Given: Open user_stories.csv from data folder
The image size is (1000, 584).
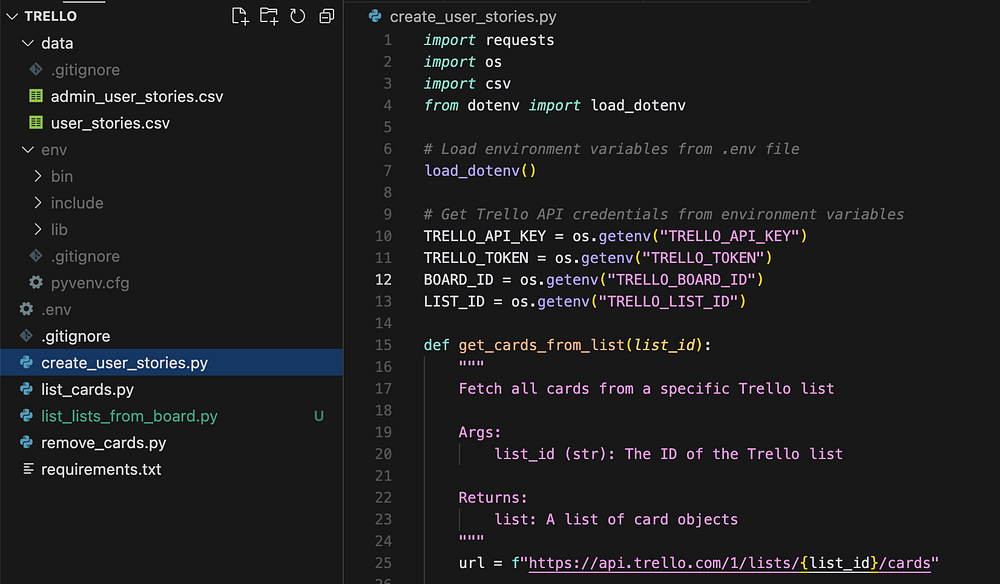Looking at the screenshot, I should [110, 123].
